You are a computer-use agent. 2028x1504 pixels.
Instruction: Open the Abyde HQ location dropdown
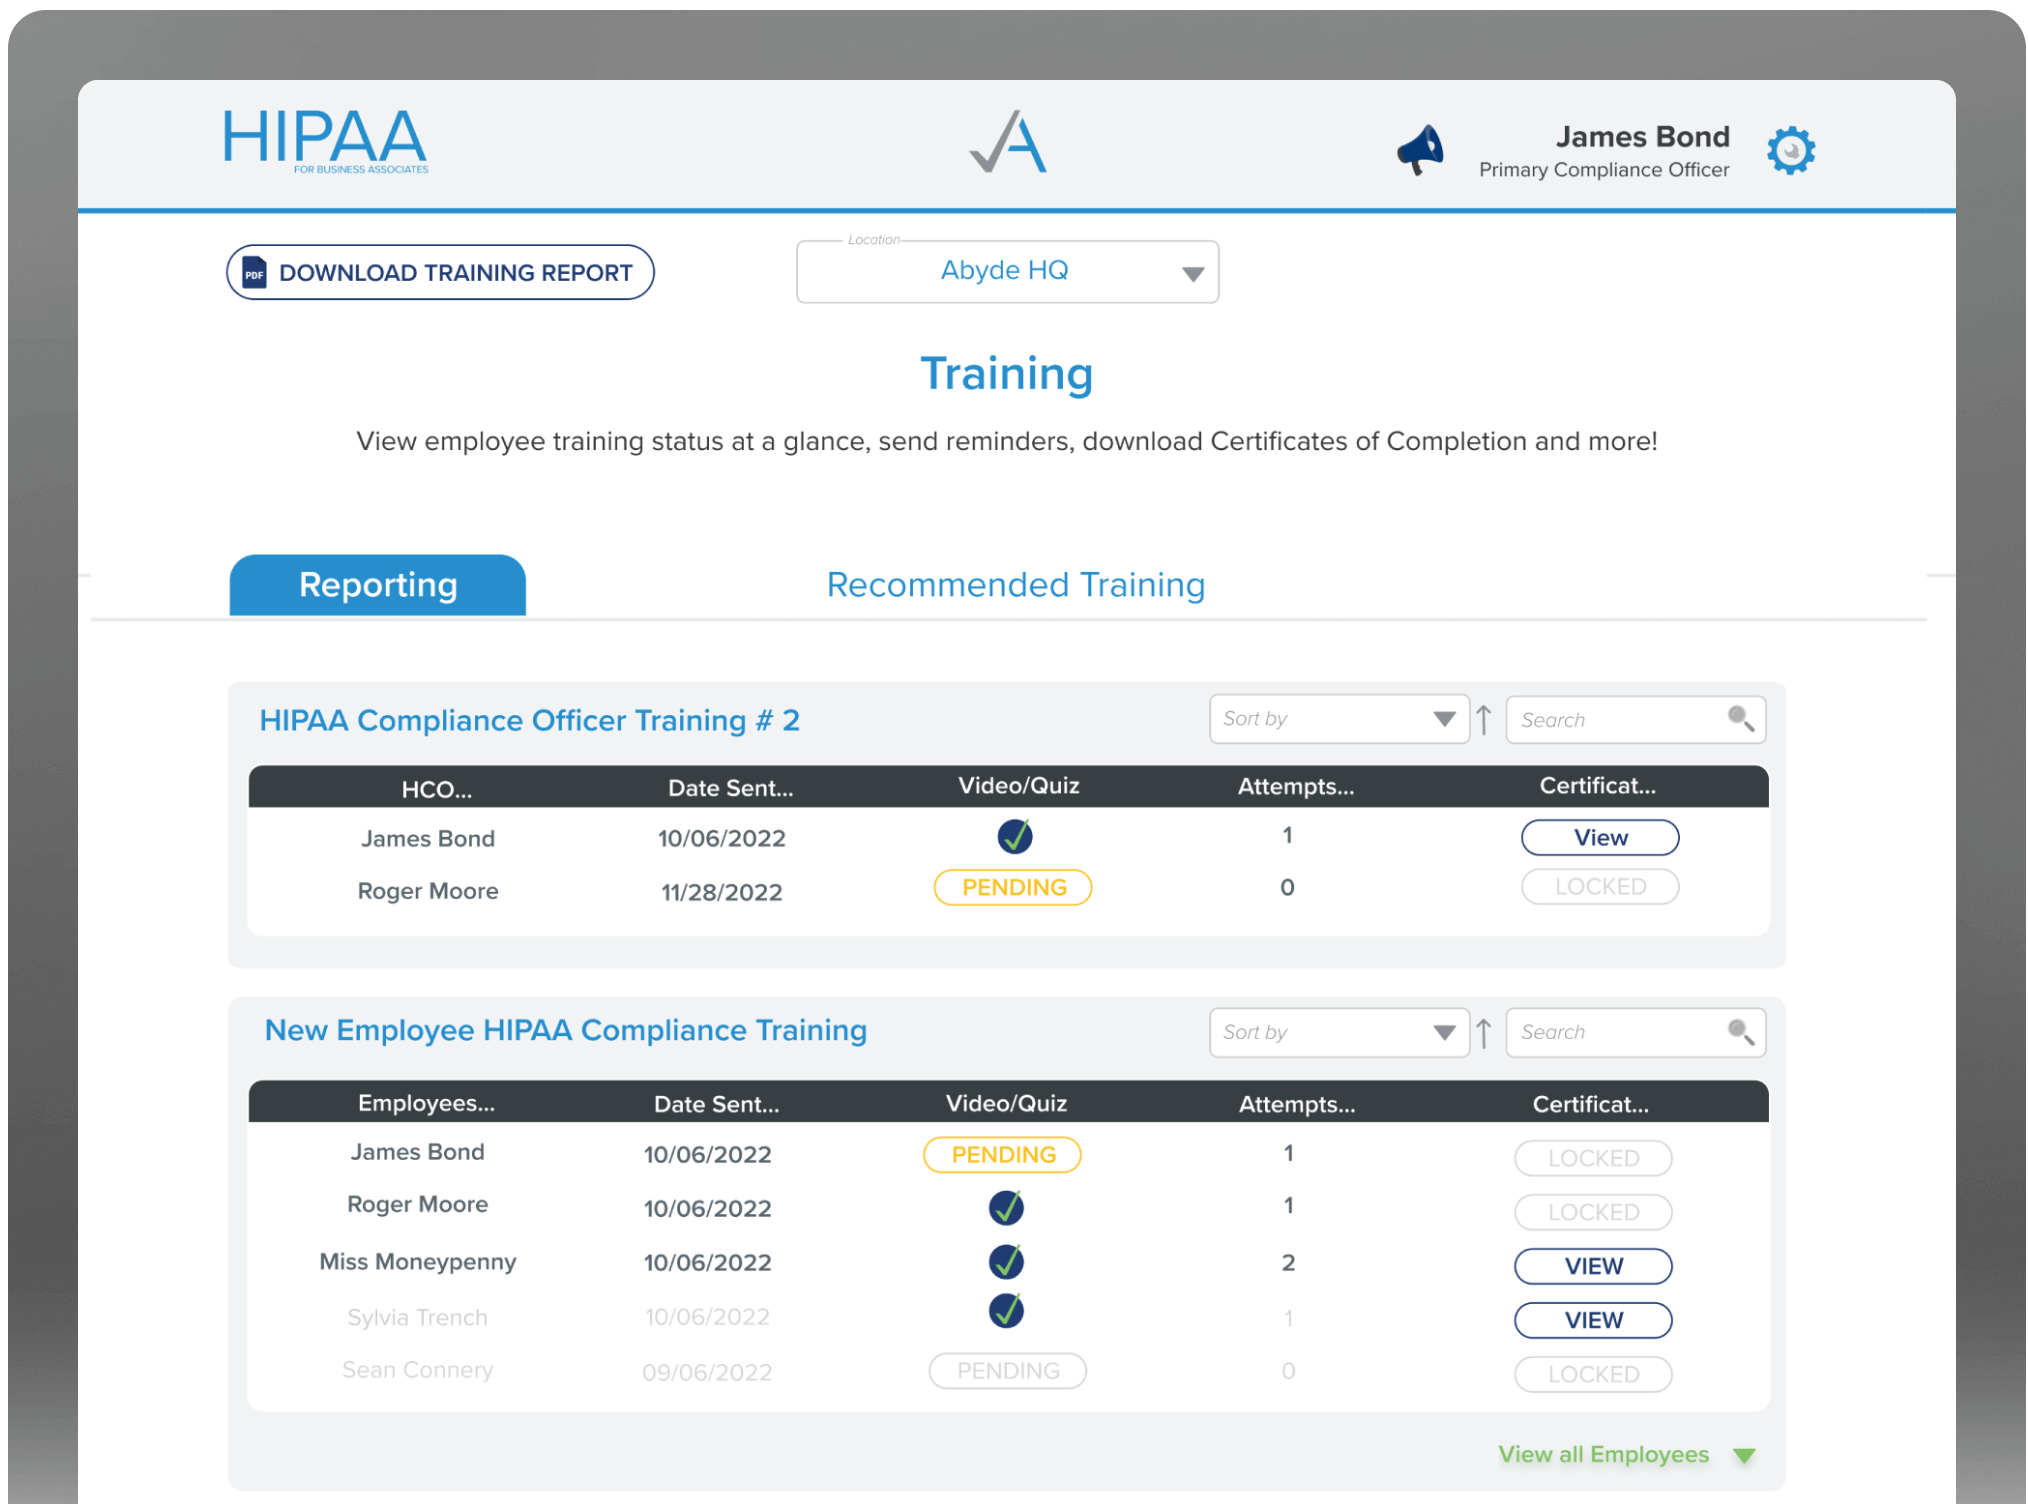pos(1007,271)
